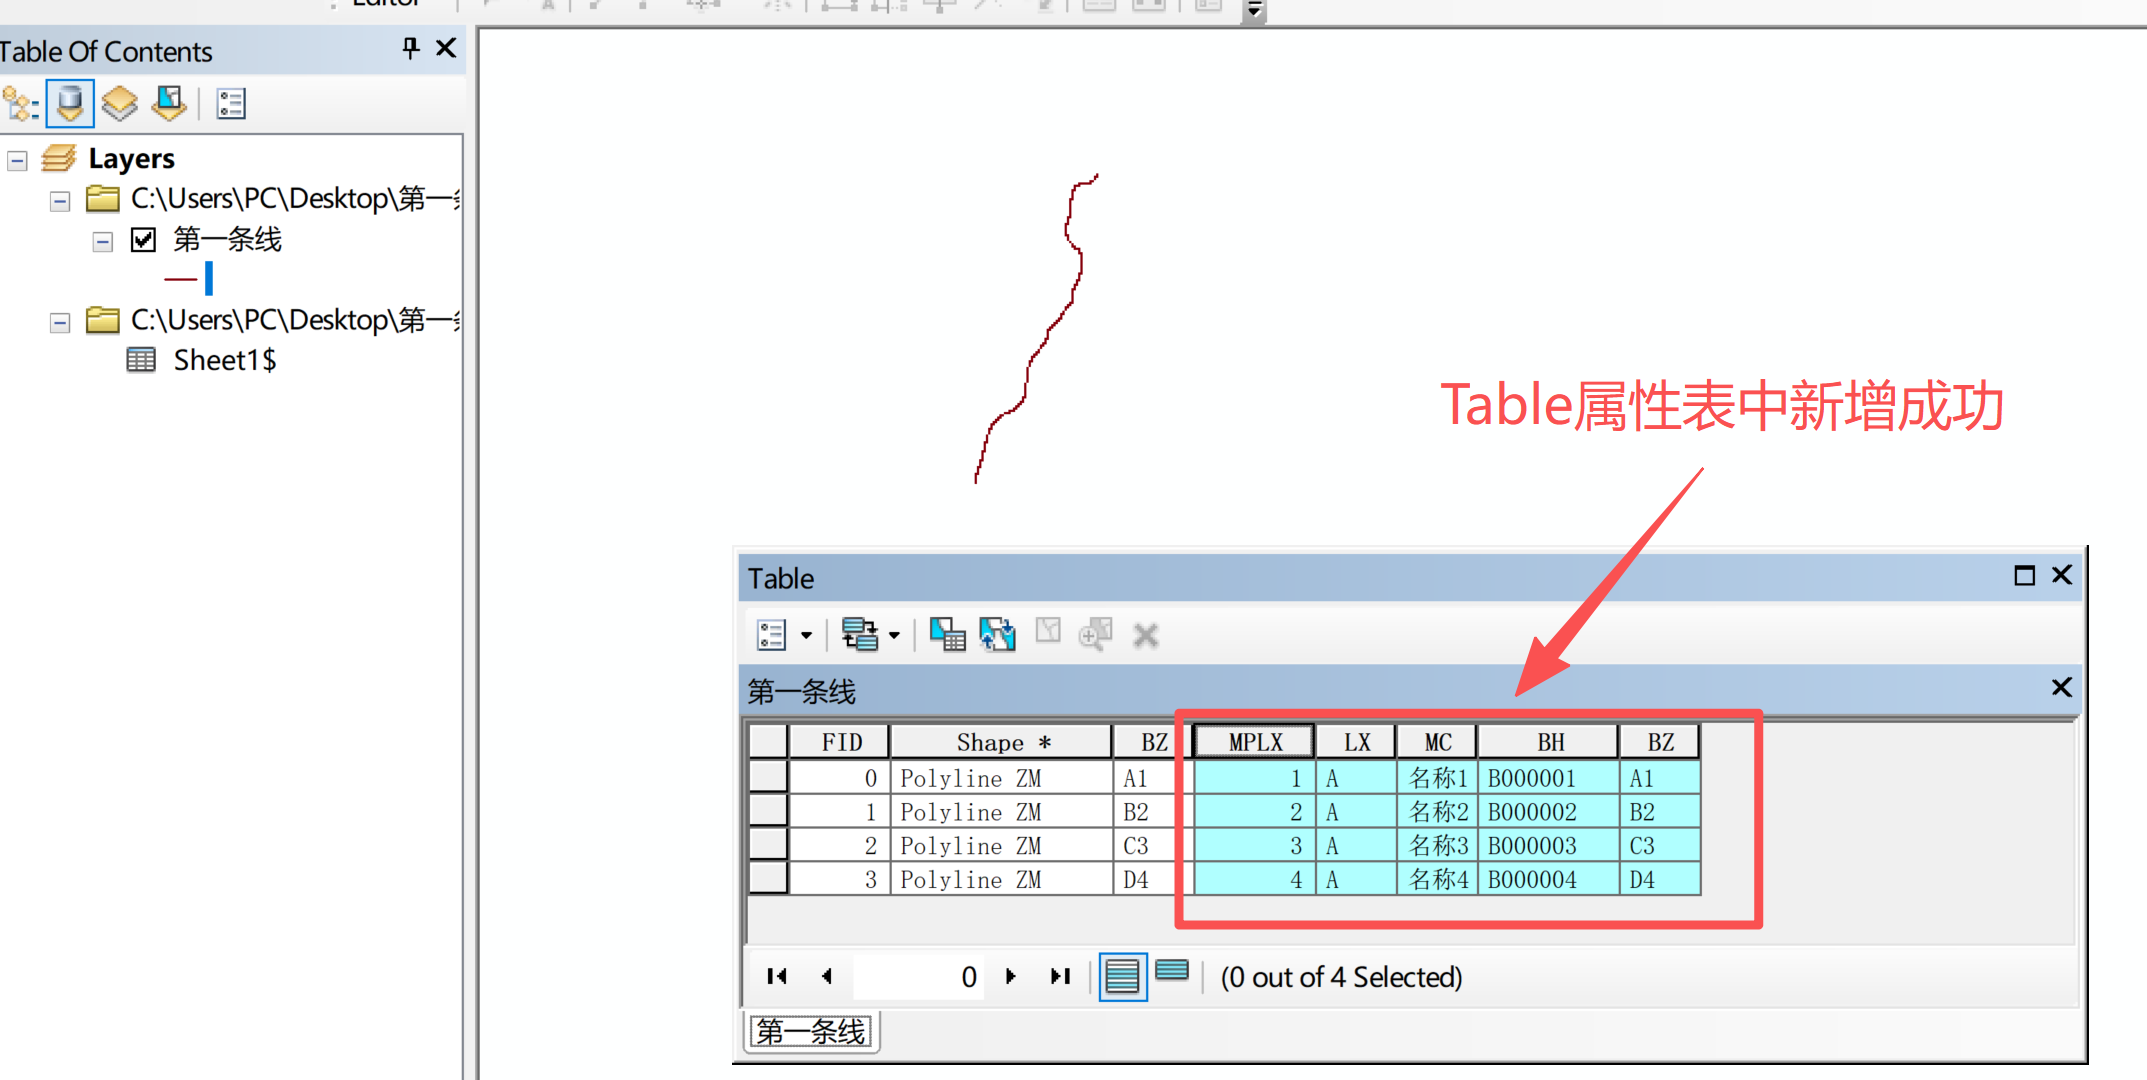
Task: Toggle Show selected records view button
Action: point(1171,970)
